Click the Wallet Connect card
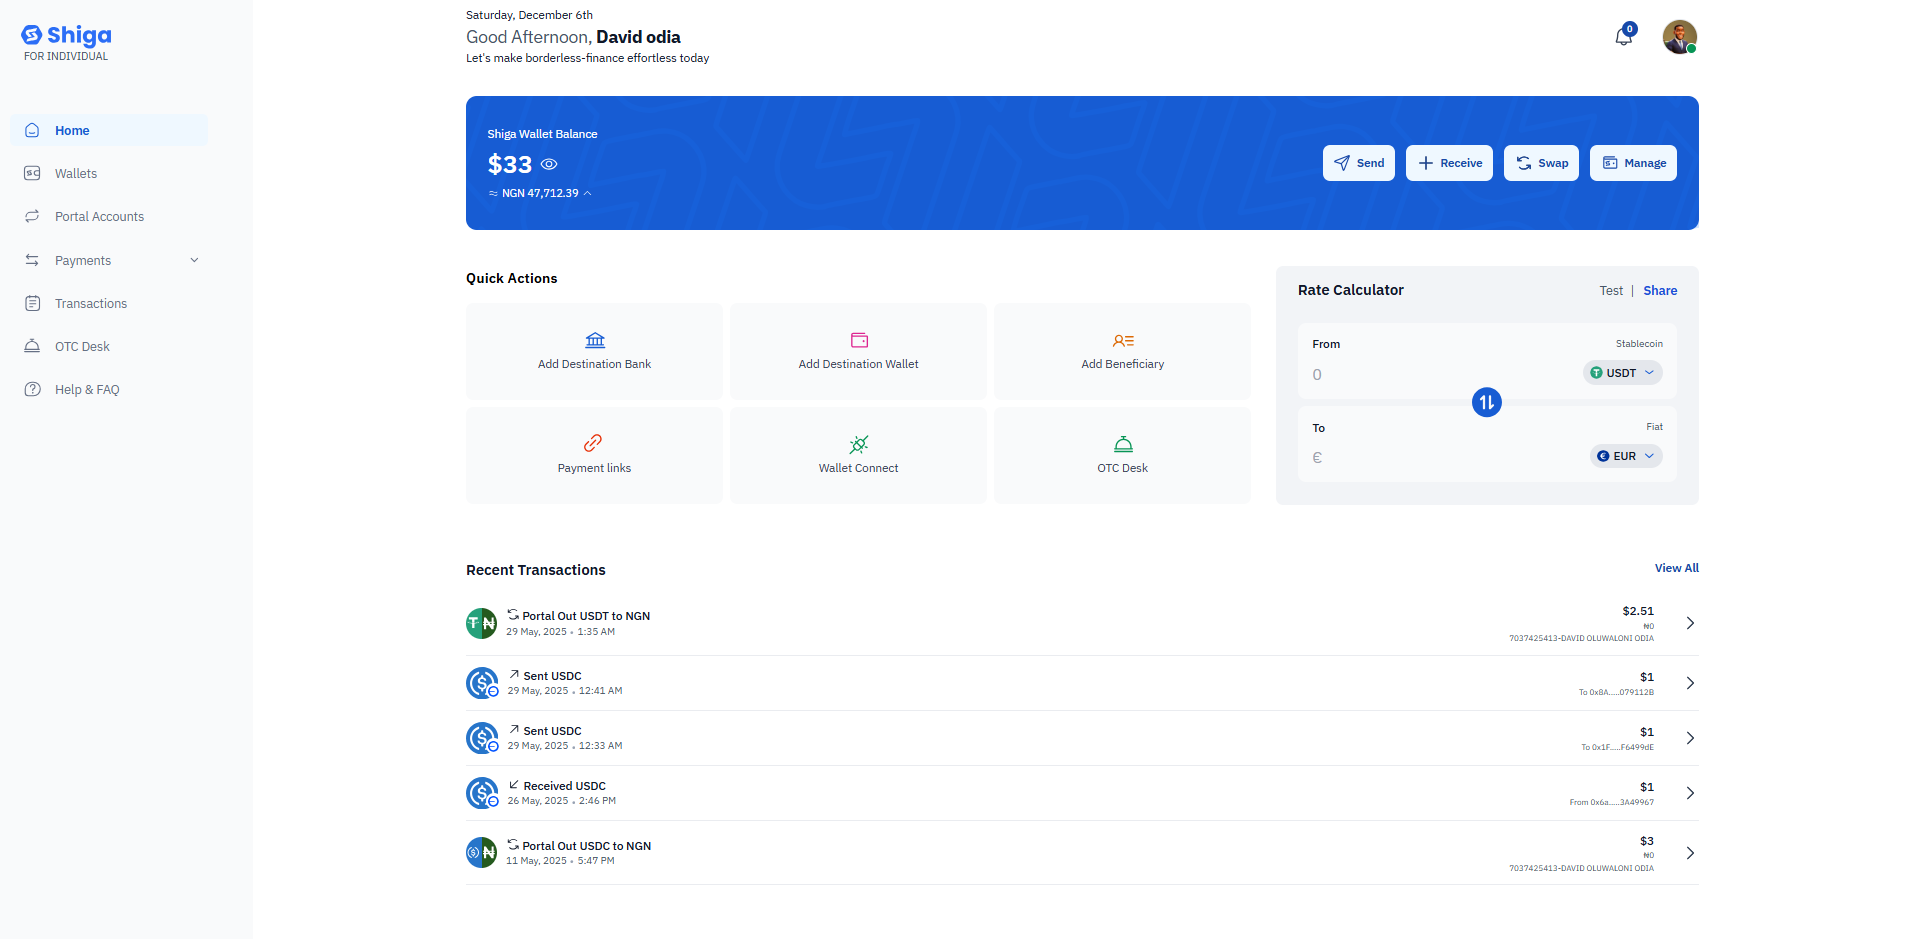The width and height of the screenshot is (1908, 939). [858, 455]
